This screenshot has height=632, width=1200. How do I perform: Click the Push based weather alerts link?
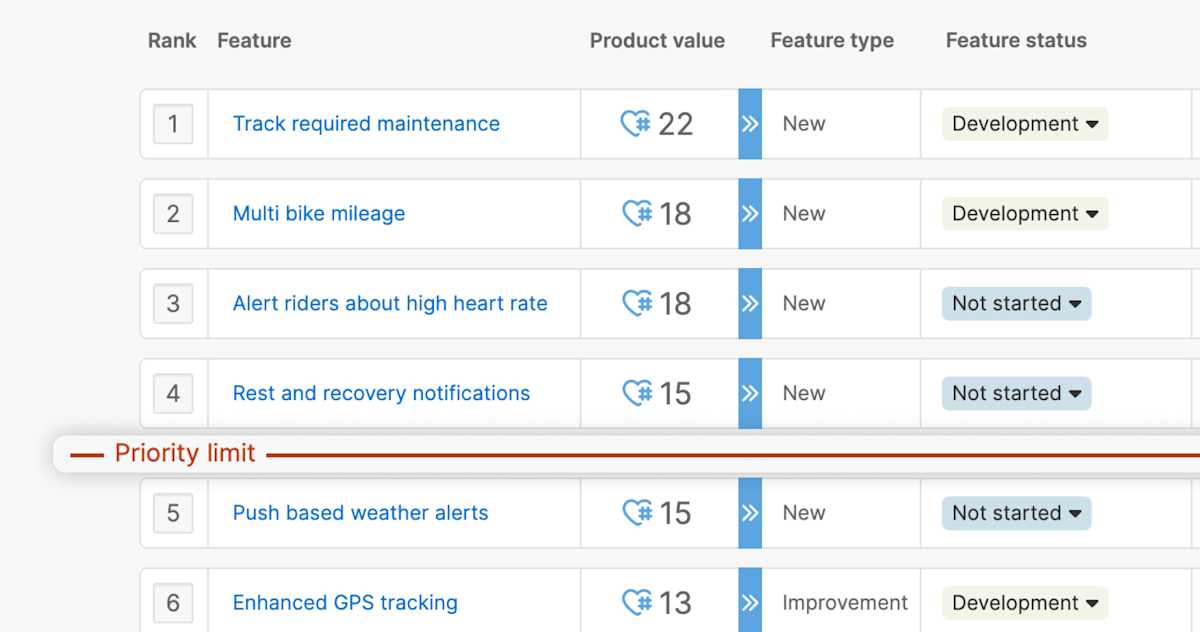[x=360, y=512]
